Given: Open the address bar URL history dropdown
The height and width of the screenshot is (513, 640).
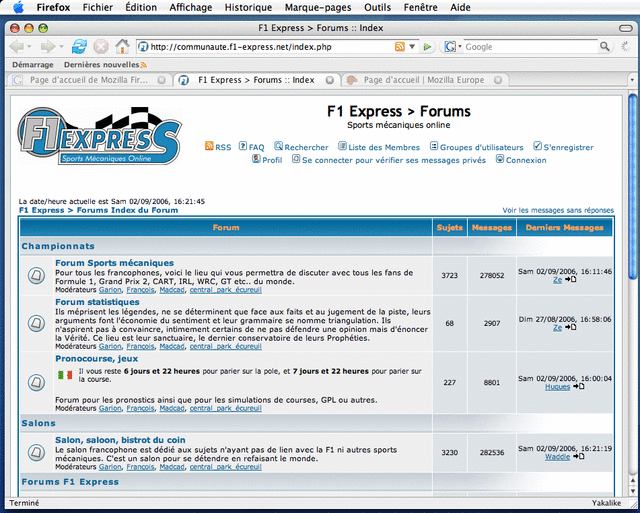Looking at the screenshot, I should (412, 47).
